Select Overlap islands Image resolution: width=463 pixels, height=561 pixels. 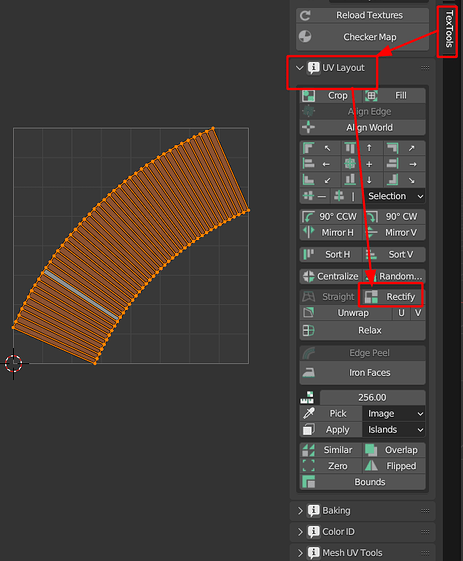point(394,450)
